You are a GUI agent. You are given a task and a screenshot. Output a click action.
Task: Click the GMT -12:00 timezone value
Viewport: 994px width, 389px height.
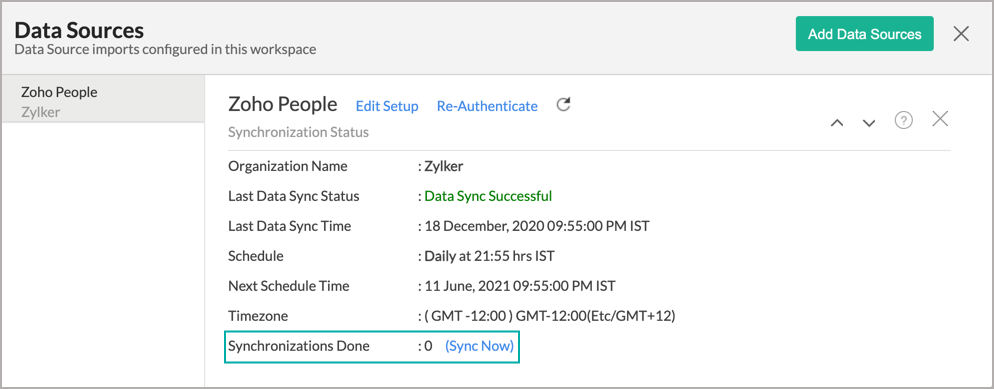550,316
